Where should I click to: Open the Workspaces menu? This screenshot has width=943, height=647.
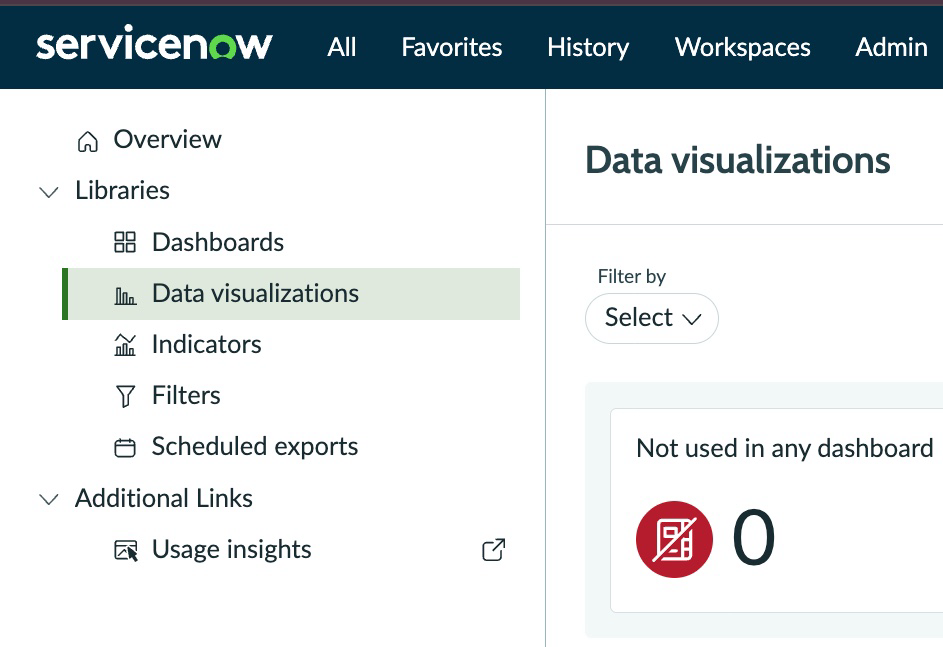tap(743, 48)
